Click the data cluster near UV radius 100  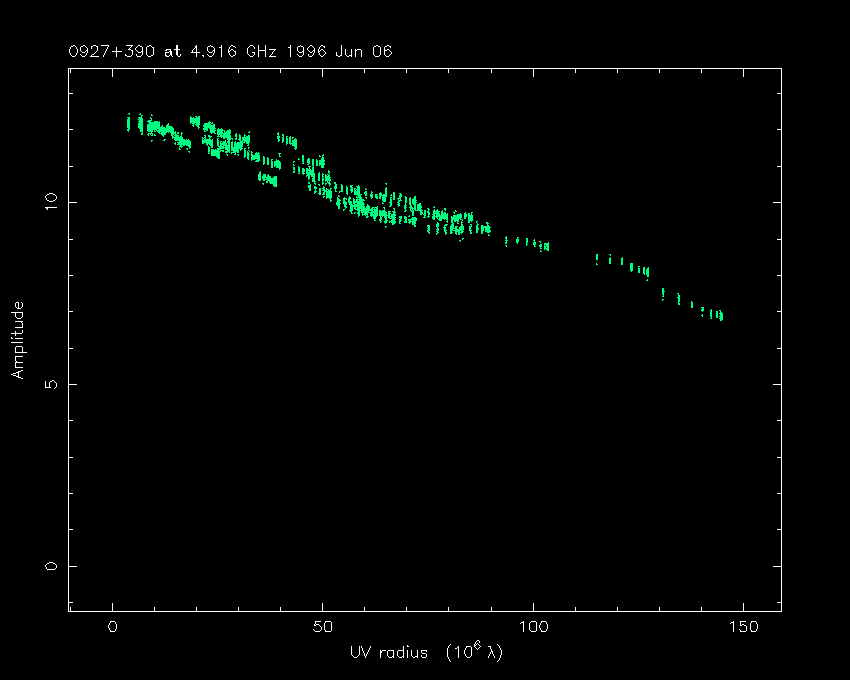(528, 243)
